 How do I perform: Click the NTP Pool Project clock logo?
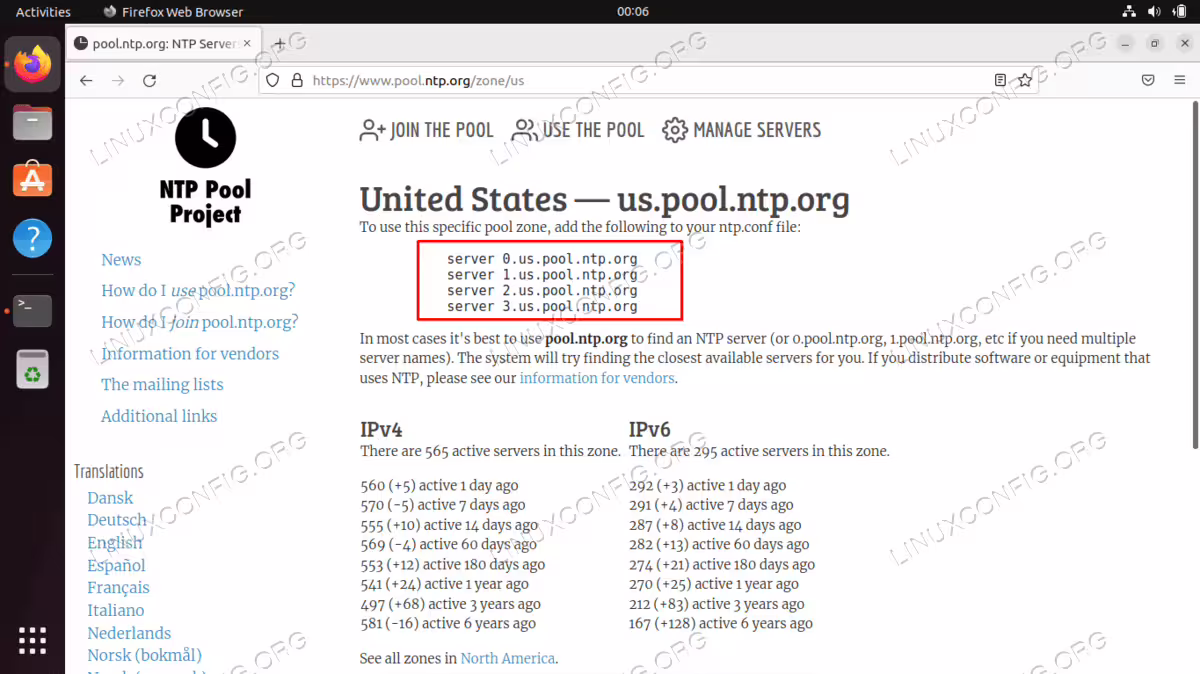[205, 137]
